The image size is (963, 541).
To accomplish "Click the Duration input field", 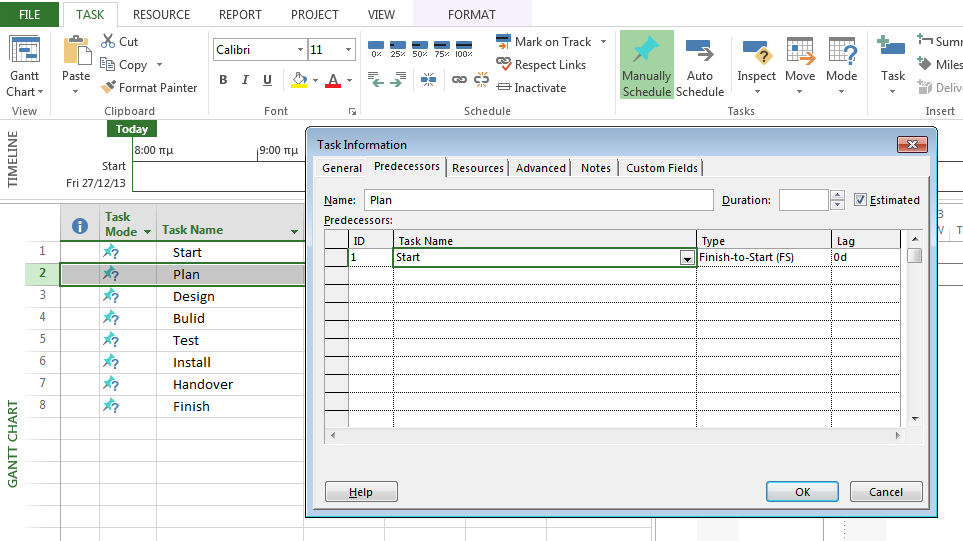I will click(804, 200).
